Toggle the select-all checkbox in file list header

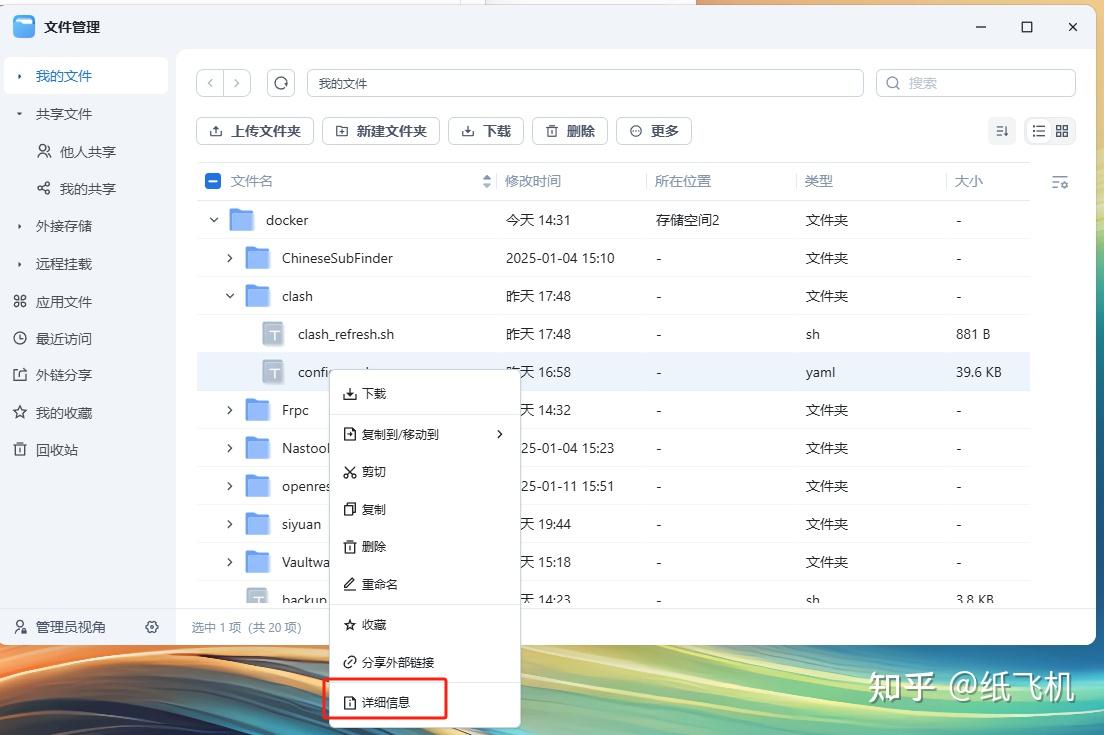pos(212,181)
